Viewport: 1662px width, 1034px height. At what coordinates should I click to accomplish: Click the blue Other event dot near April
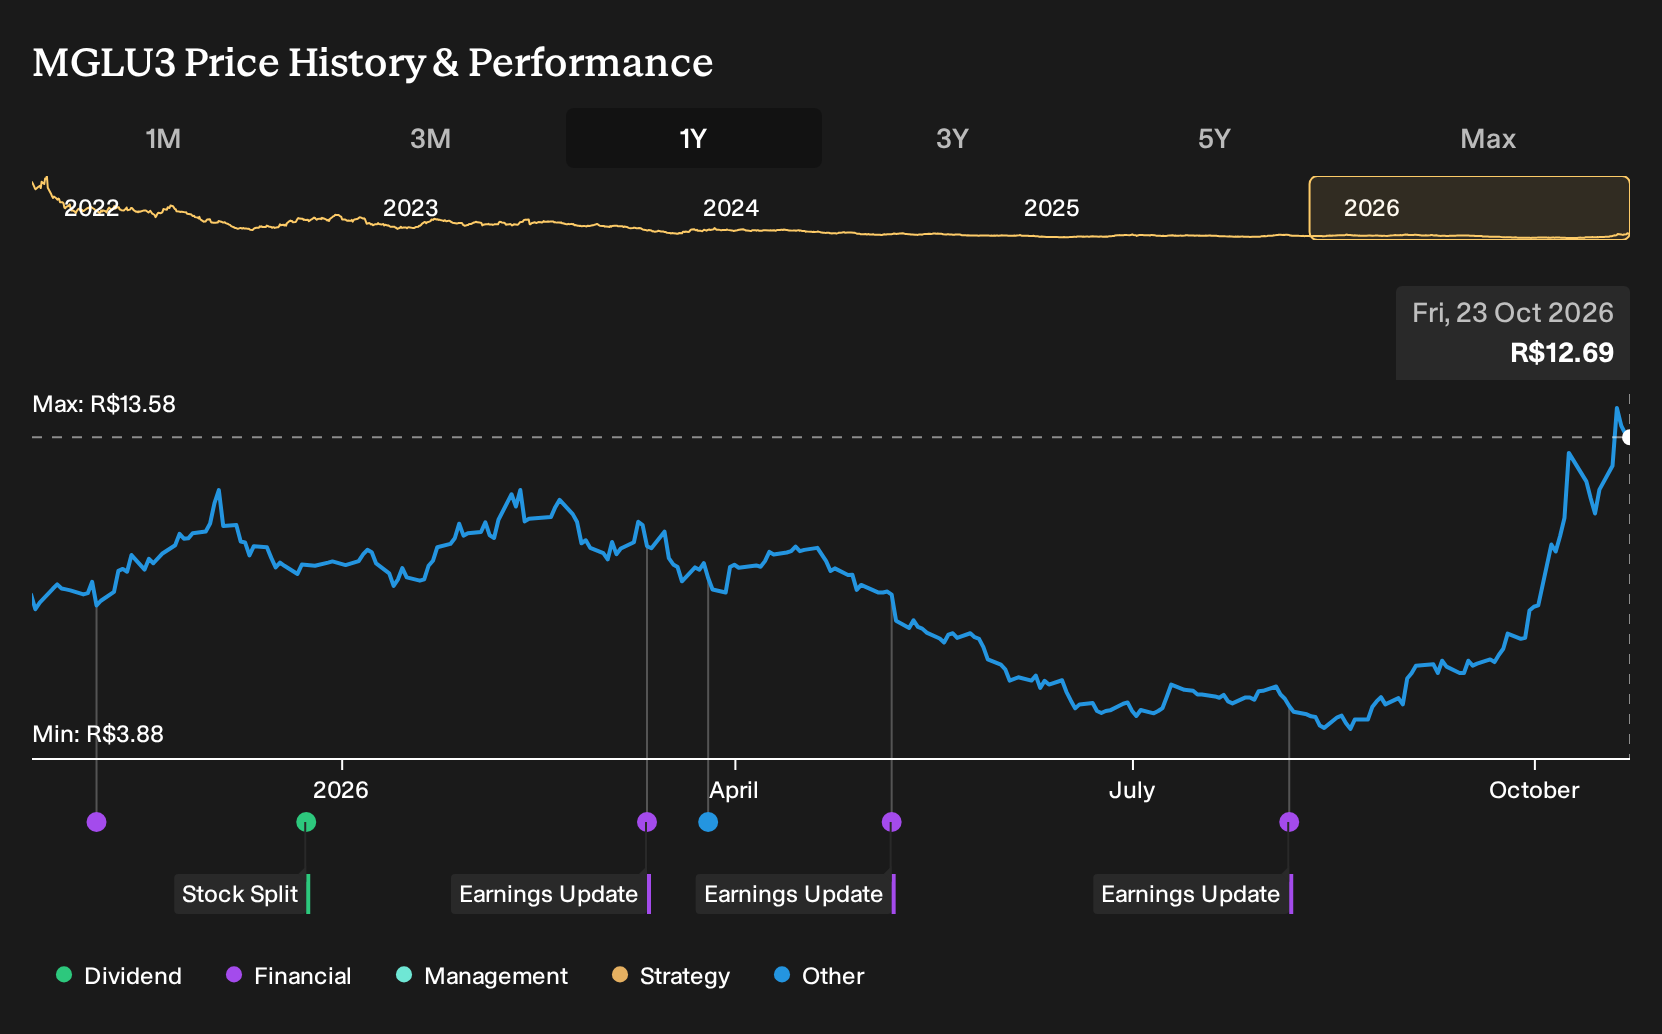(x=708, y=822)
